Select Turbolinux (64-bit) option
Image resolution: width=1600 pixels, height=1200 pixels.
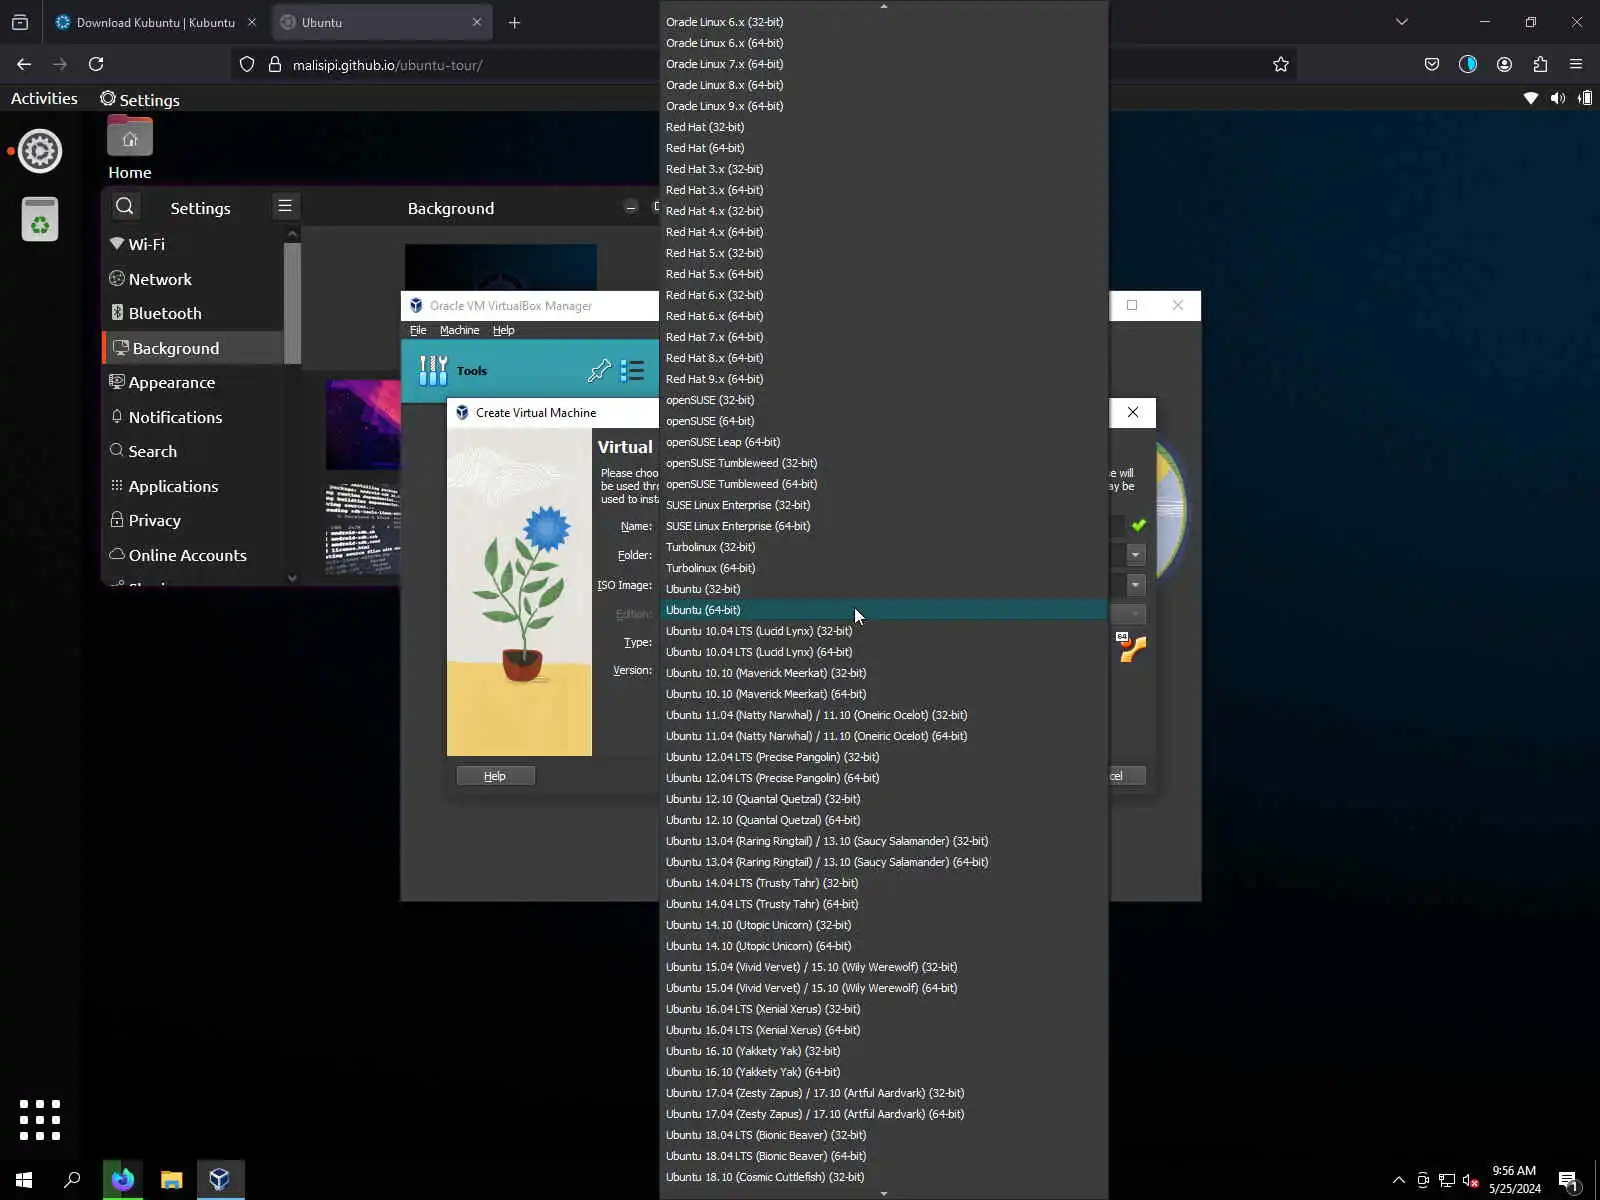[884, 568]
